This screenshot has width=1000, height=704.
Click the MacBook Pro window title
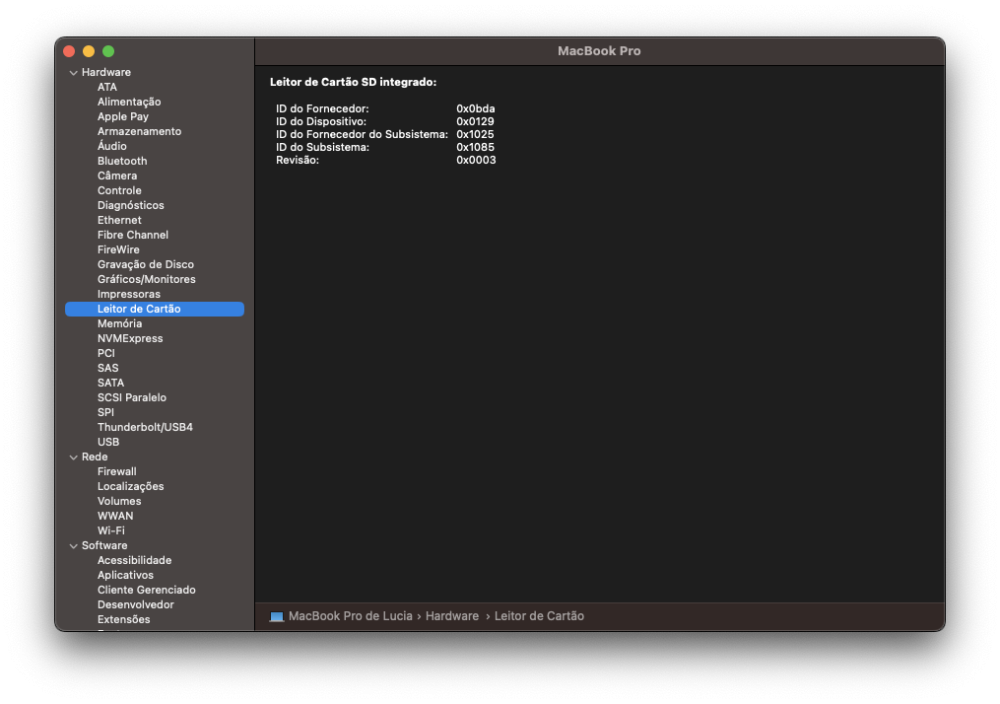click(x=599, y=51)
